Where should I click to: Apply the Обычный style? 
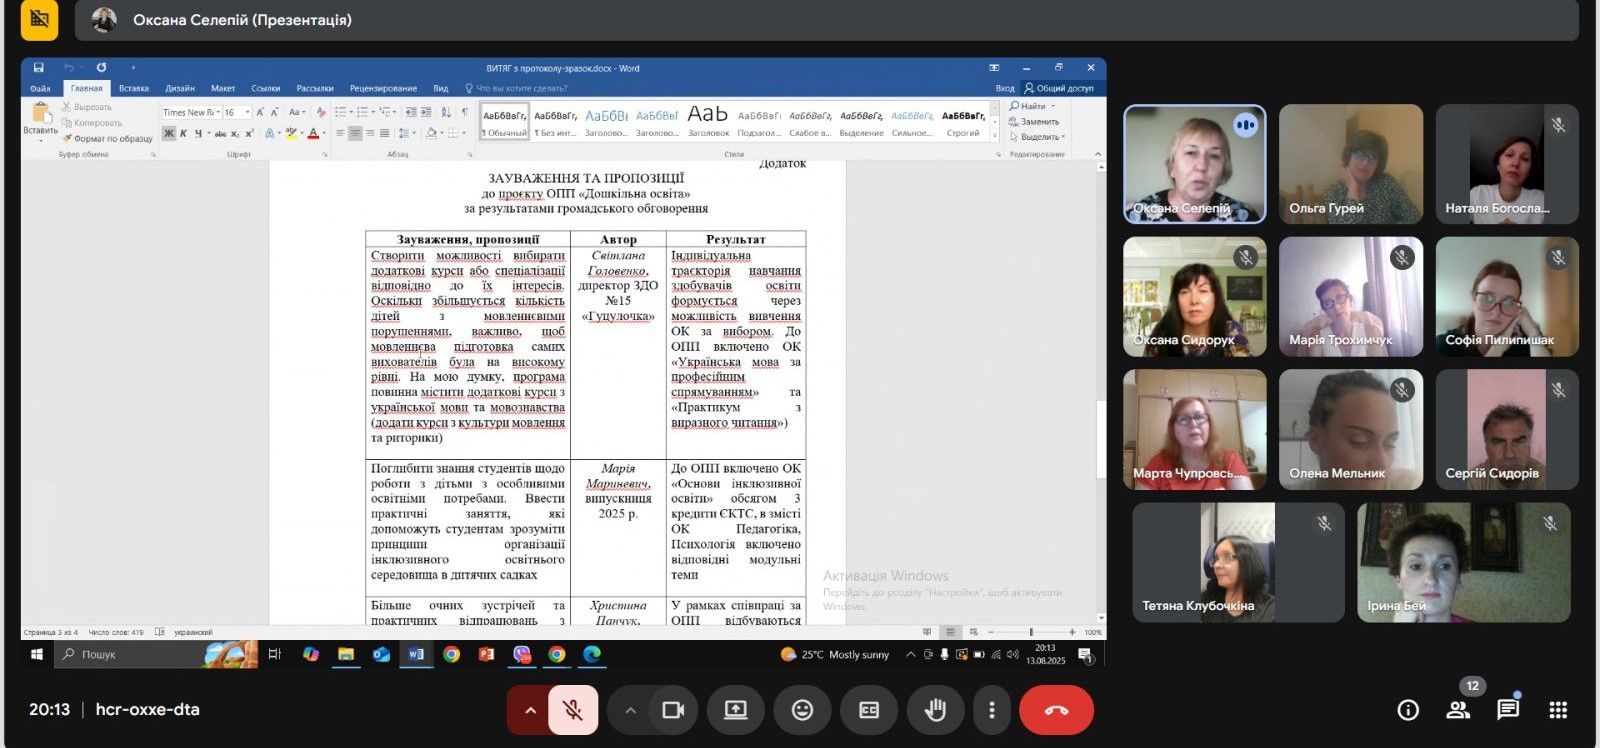[505, 122]
